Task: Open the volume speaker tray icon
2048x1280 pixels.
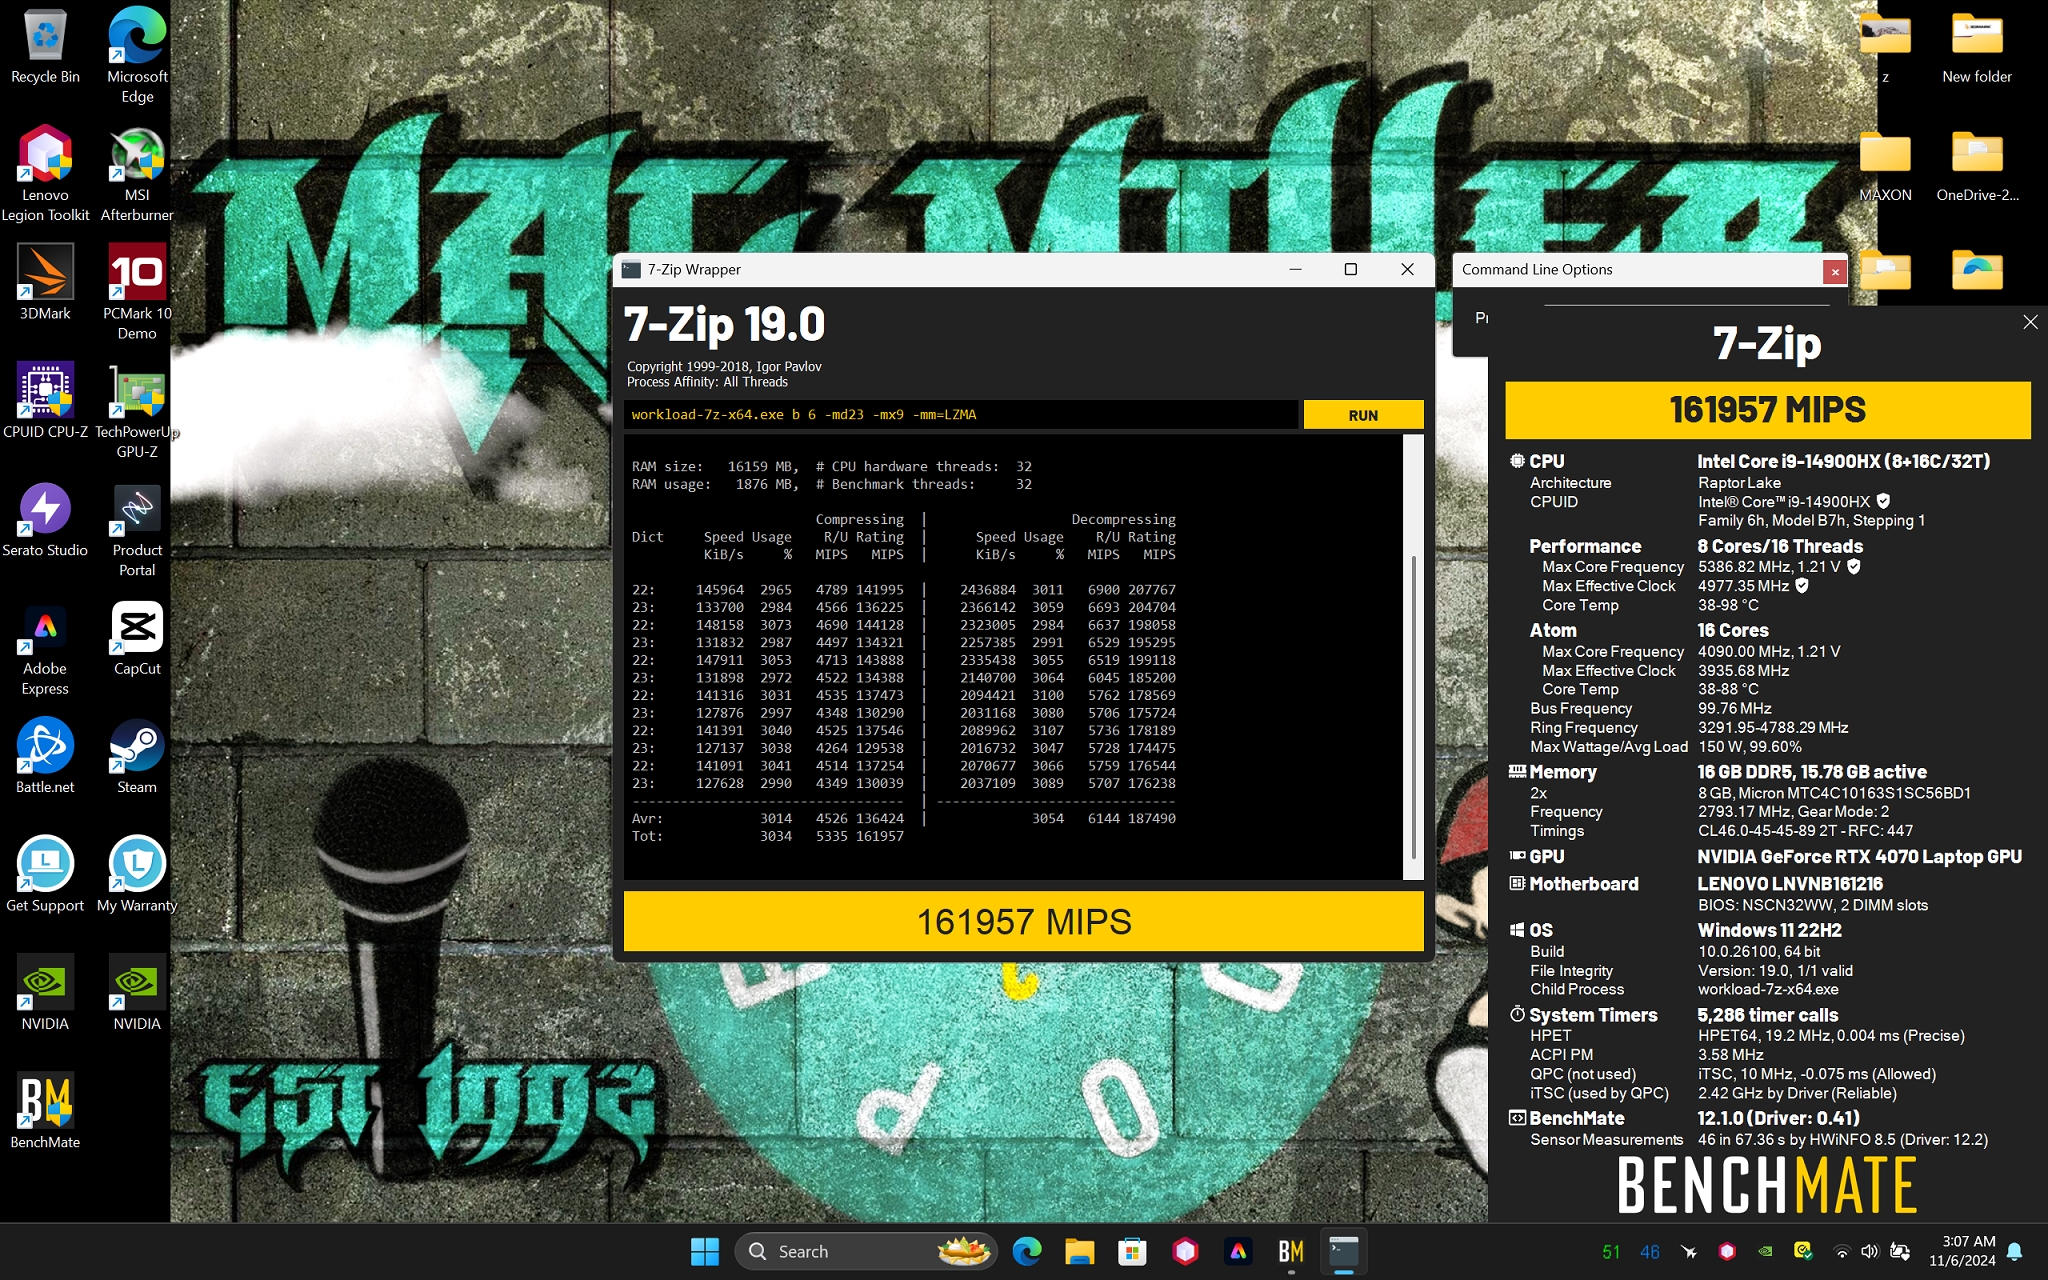Action: point(1870,1251)
